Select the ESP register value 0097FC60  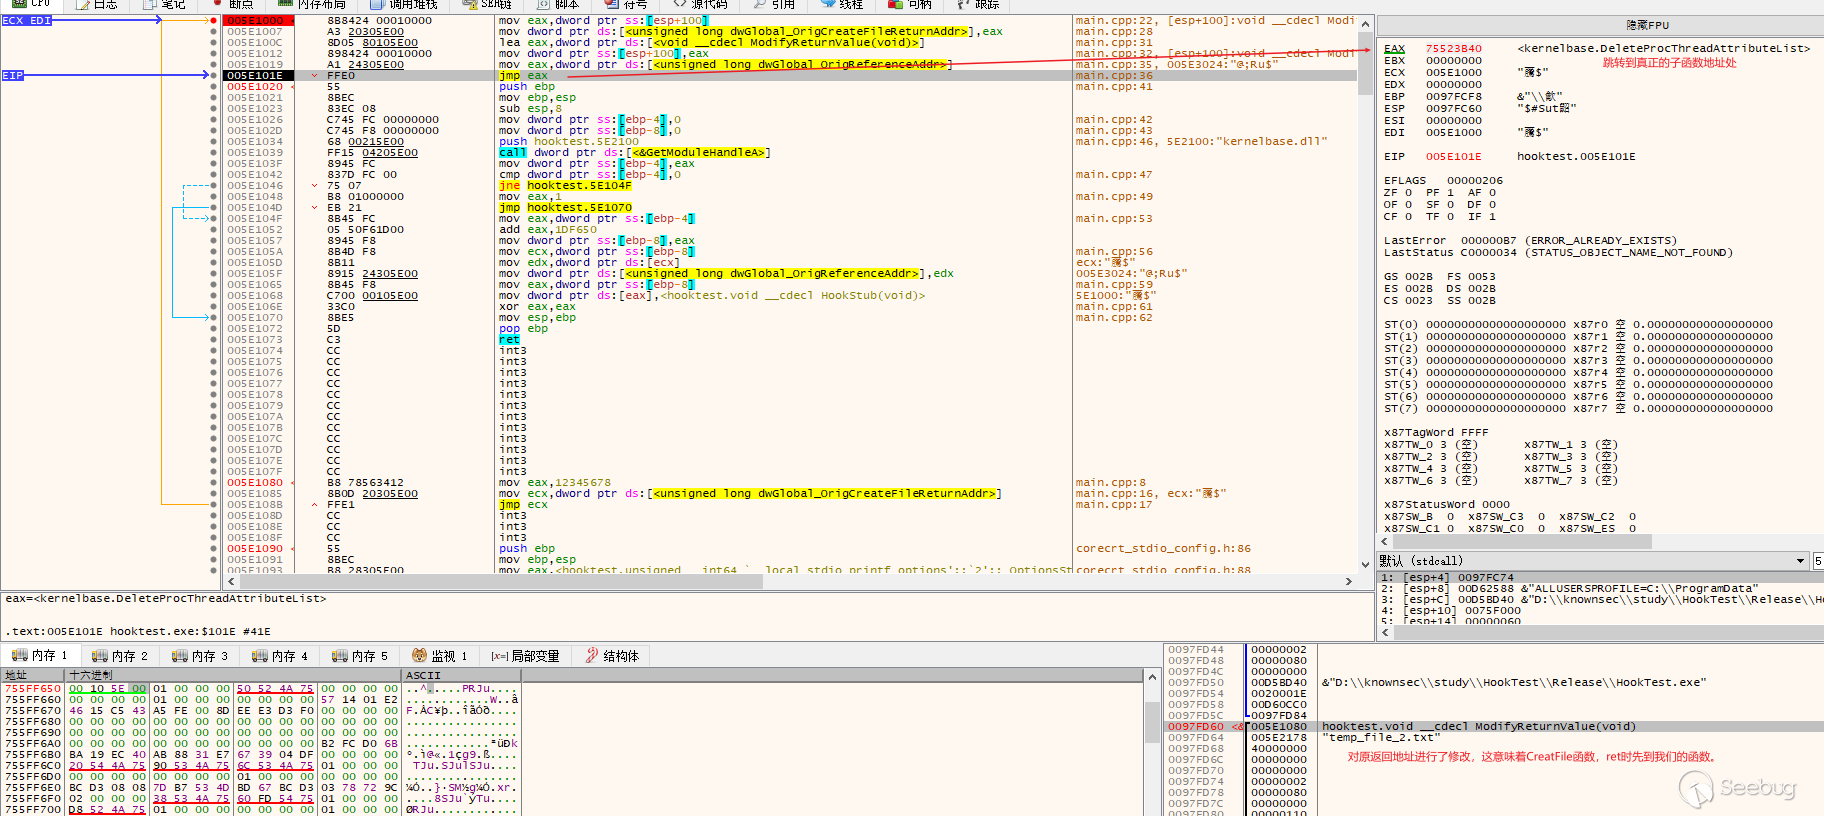click(1453, 108)
